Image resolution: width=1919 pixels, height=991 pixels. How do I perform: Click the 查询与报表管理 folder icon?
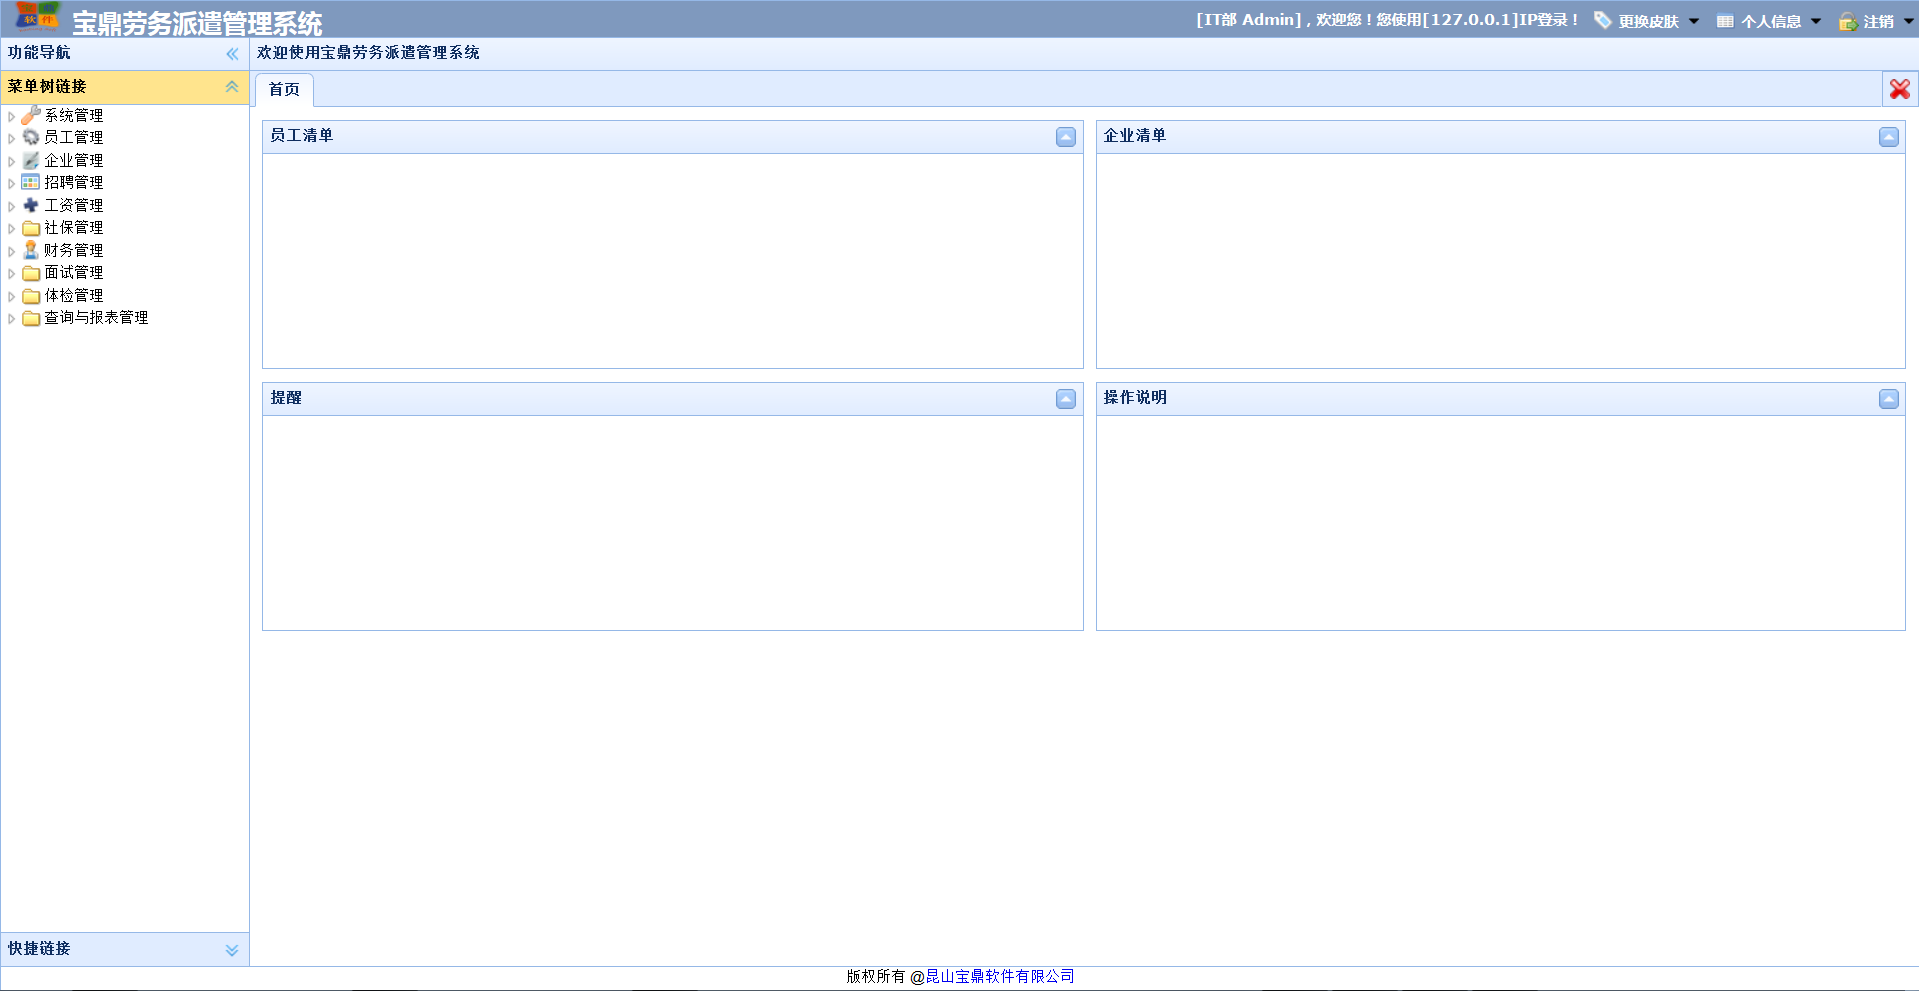pyautogui.click(x=31, y=318)
